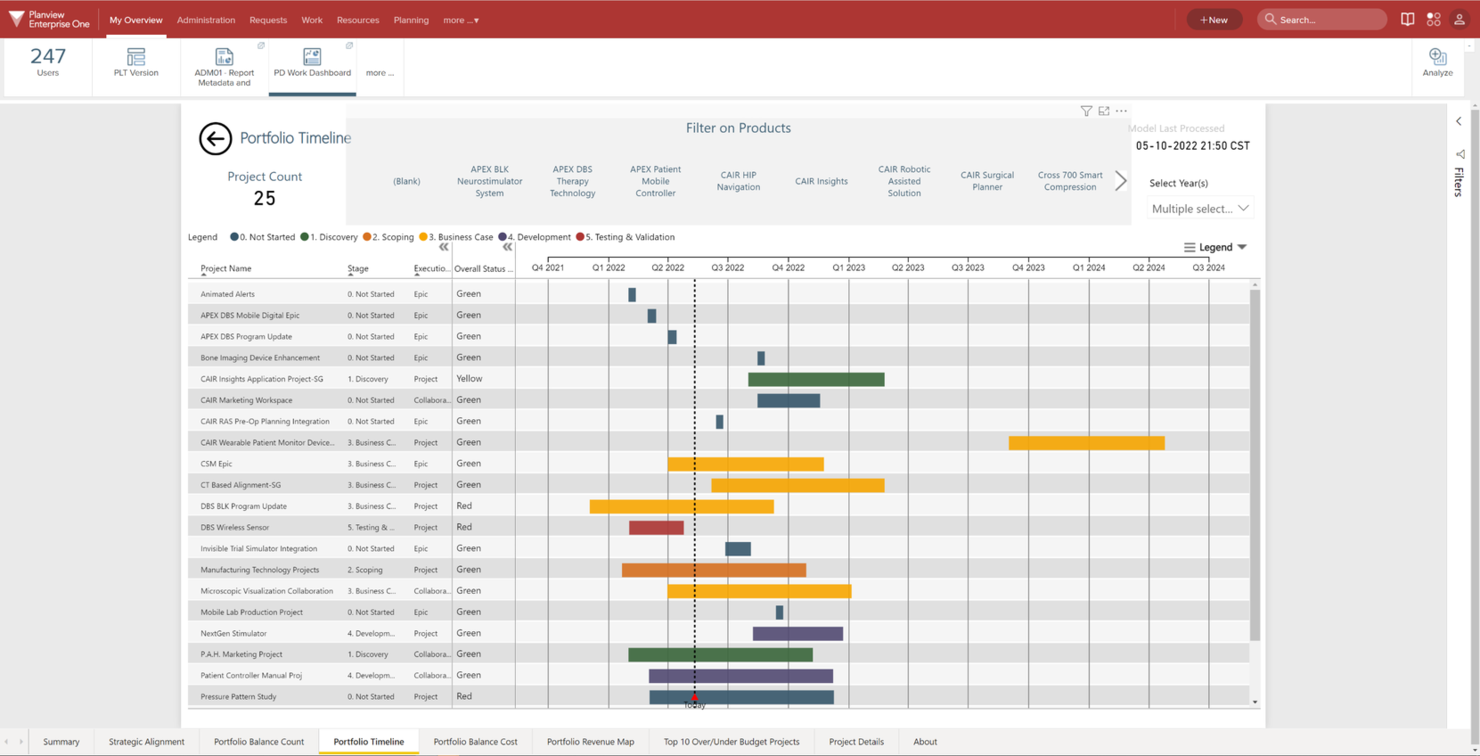Click scroll up arrow of Gantt scrollbar

click(x=1255, y=285)
